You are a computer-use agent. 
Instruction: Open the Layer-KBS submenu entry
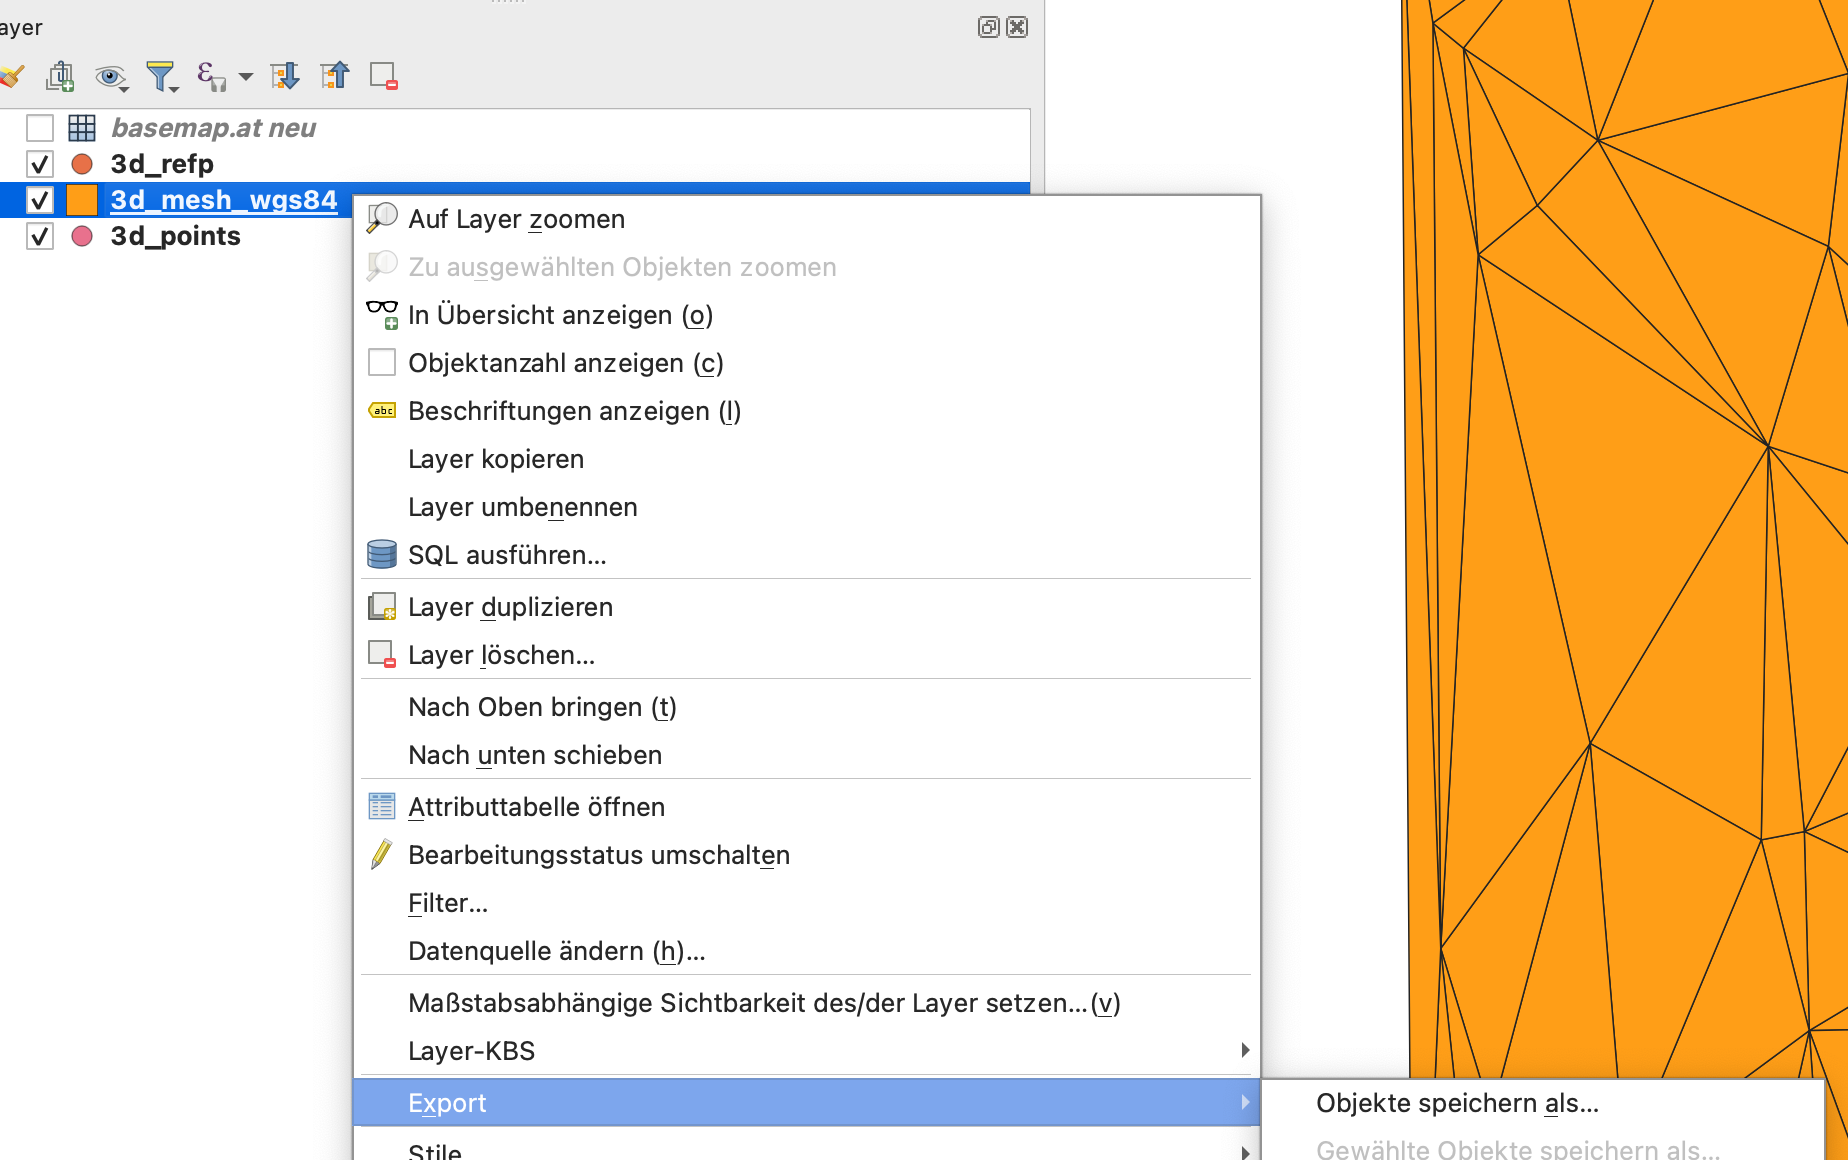pyautogui.click(x=807, y=1051)
